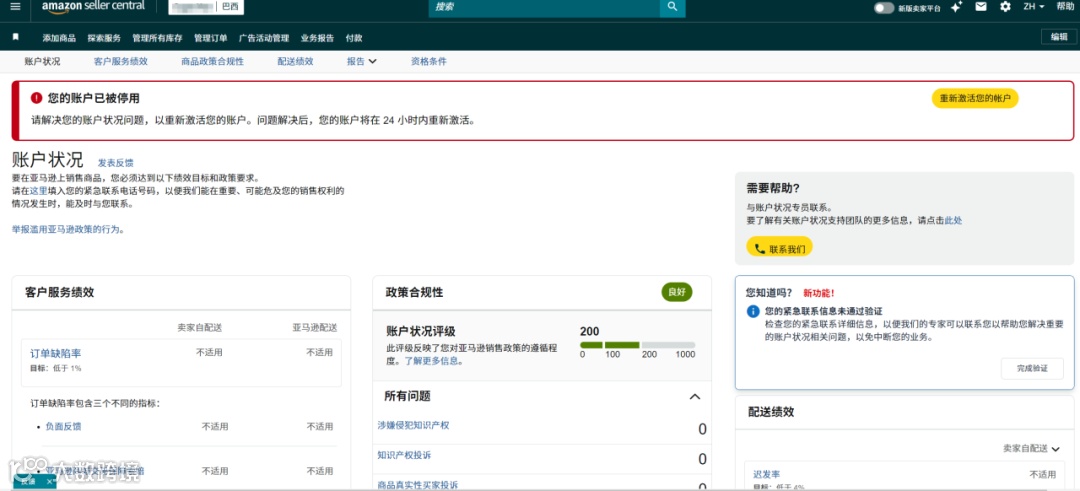Image resolution: width=1080 pixels, height=491 pixels.
Task: Click the blue info icon in the notice
Action: tap(754, 311)
